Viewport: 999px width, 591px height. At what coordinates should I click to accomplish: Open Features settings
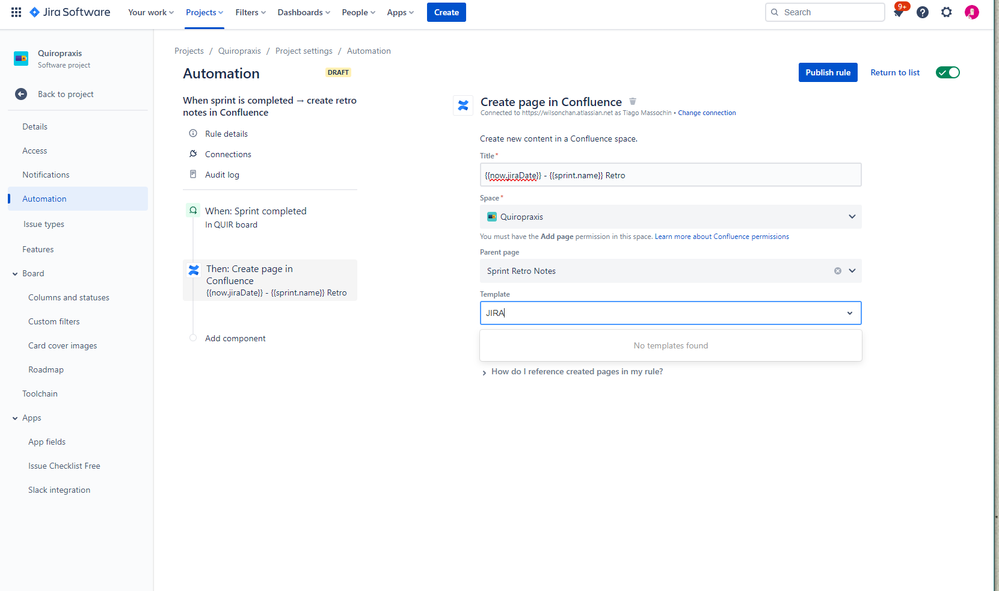coord(38,250)
